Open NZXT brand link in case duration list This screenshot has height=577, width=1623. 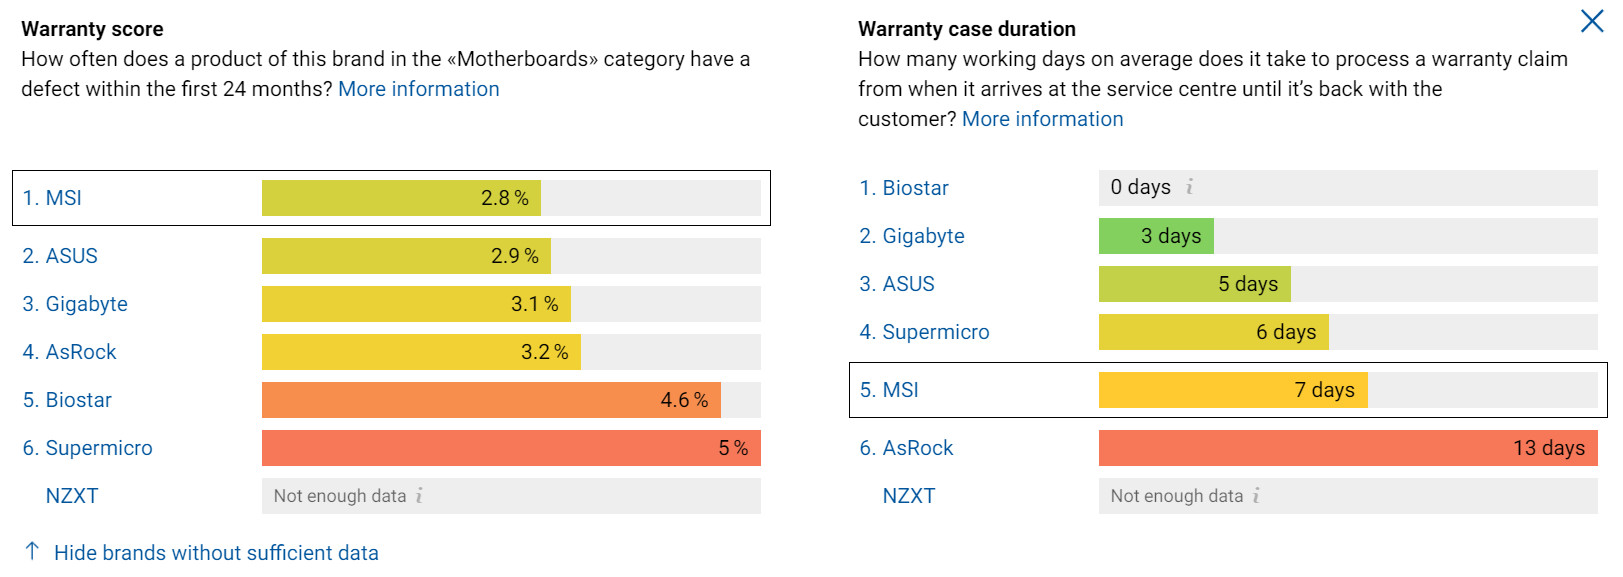(x=908, y=496)
